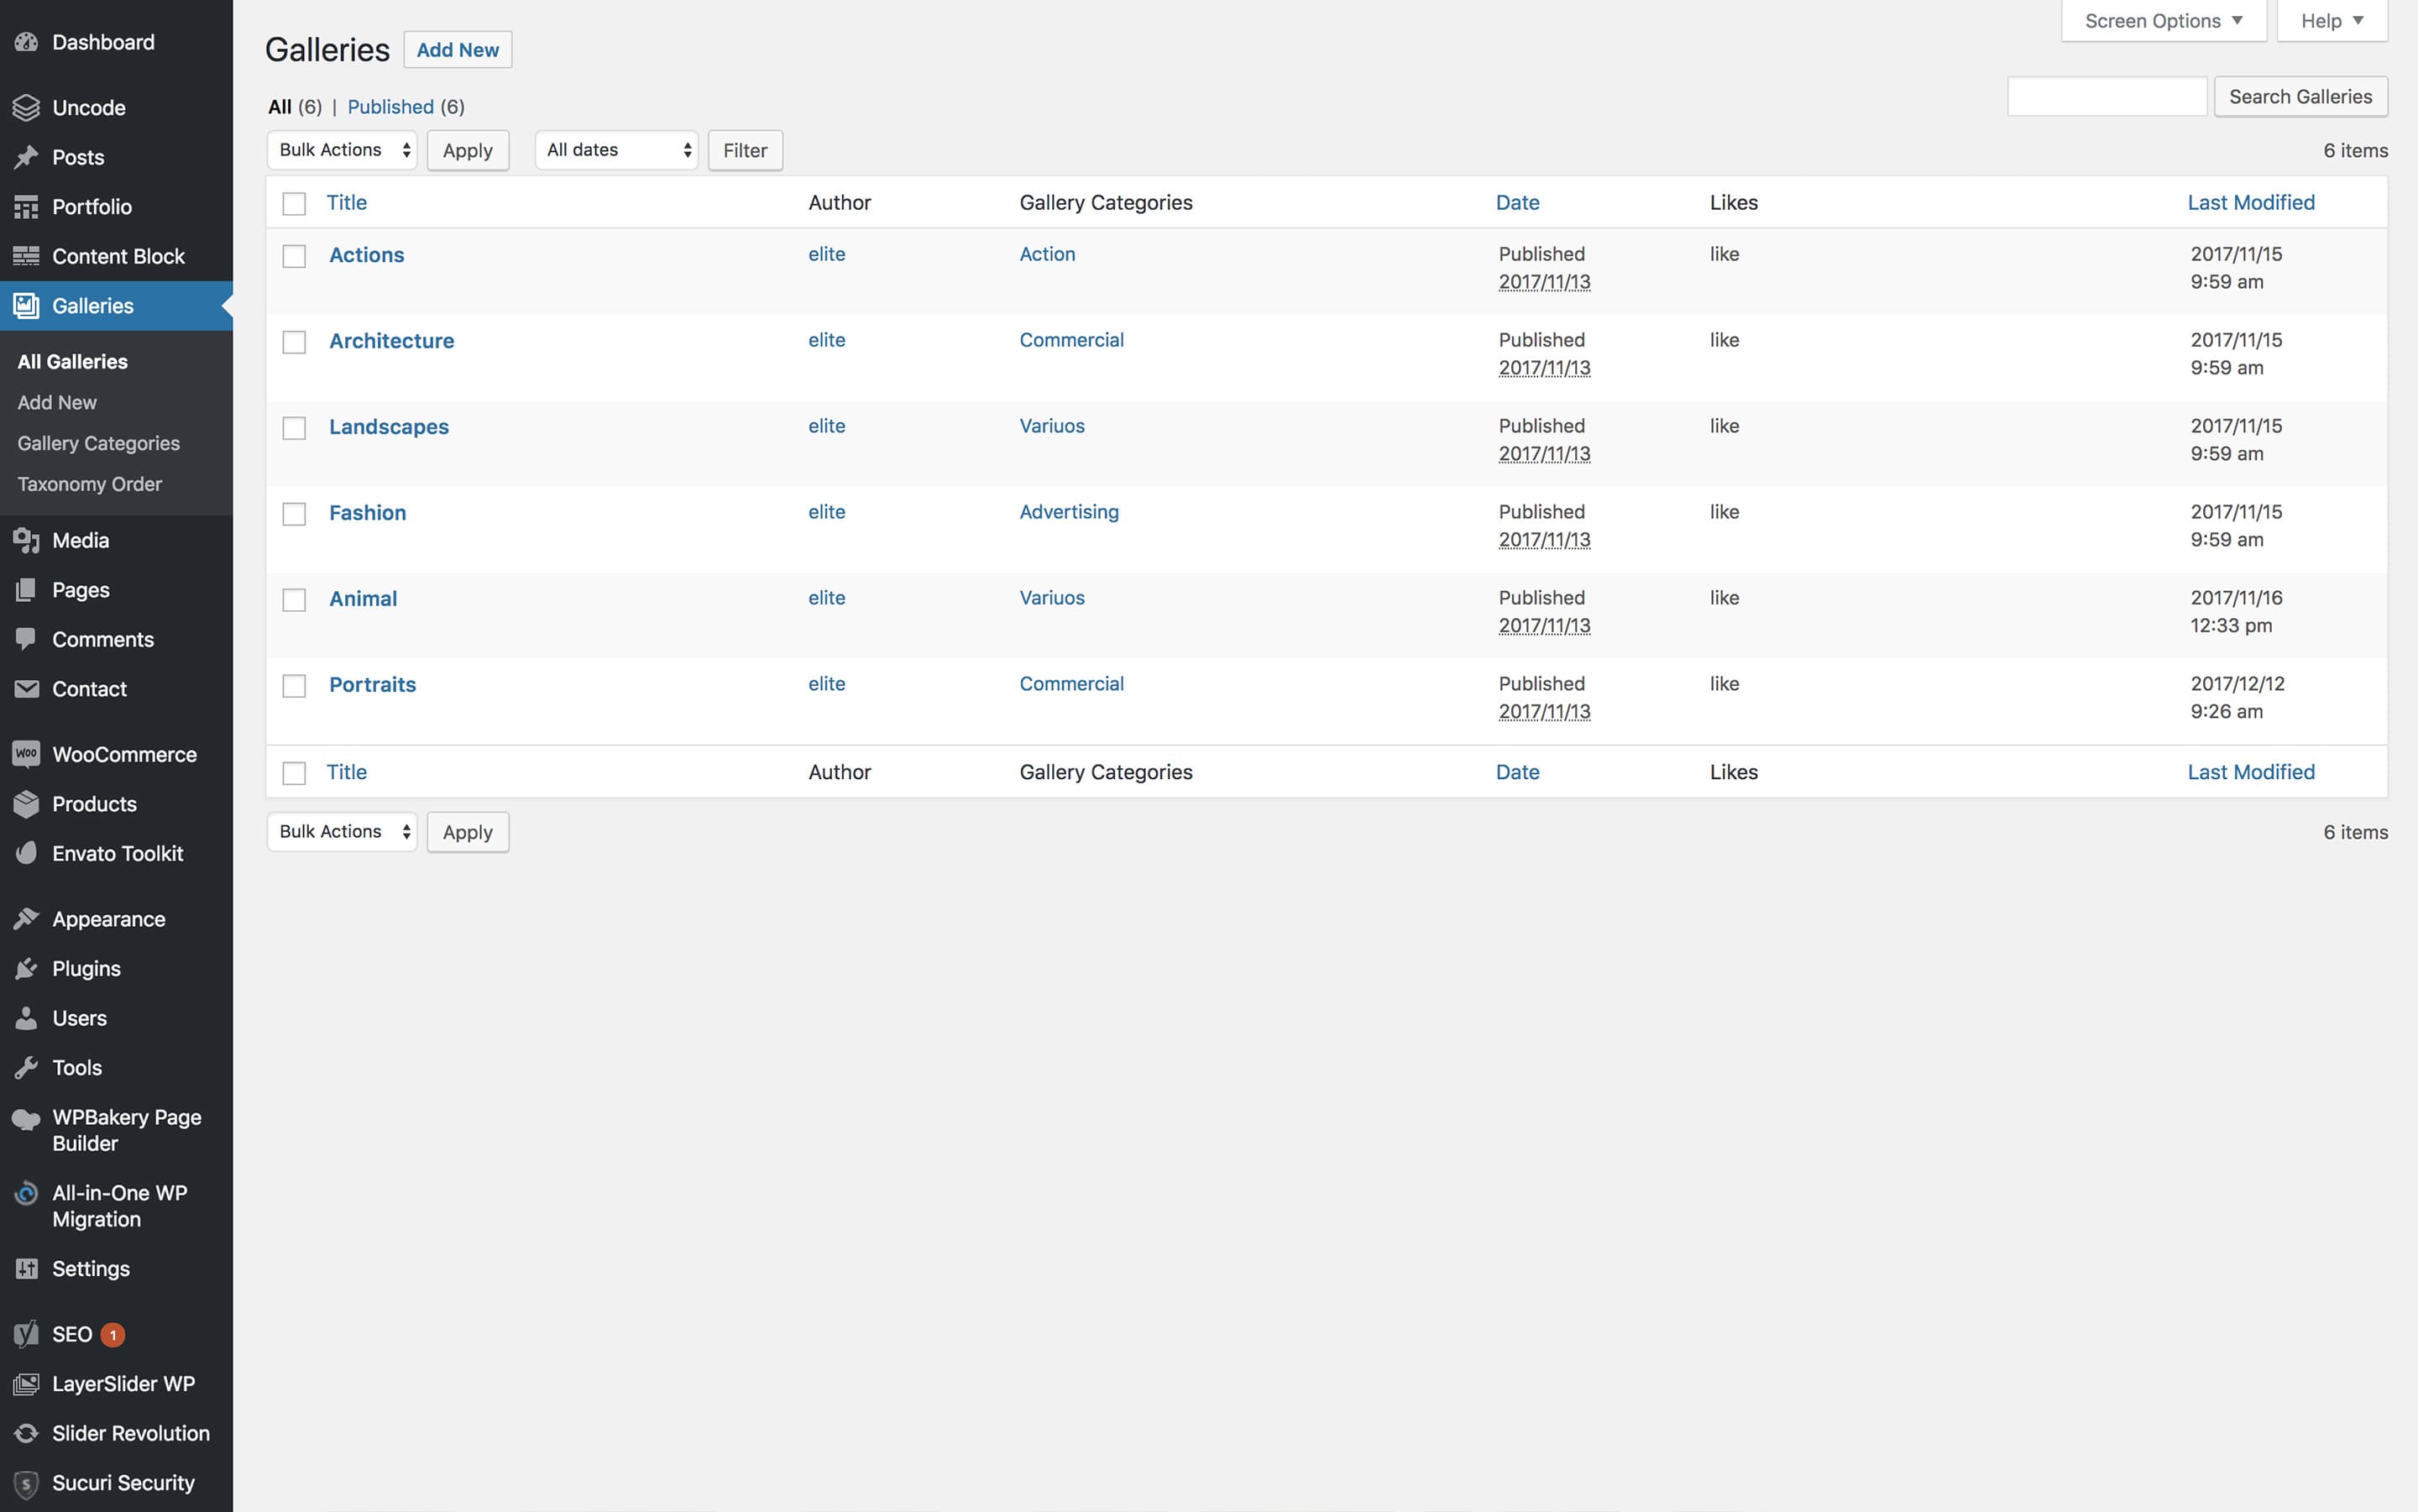Expand Screen Options panel
This screenshot has width=2418, height=1512.
[x=2163, y=21]
